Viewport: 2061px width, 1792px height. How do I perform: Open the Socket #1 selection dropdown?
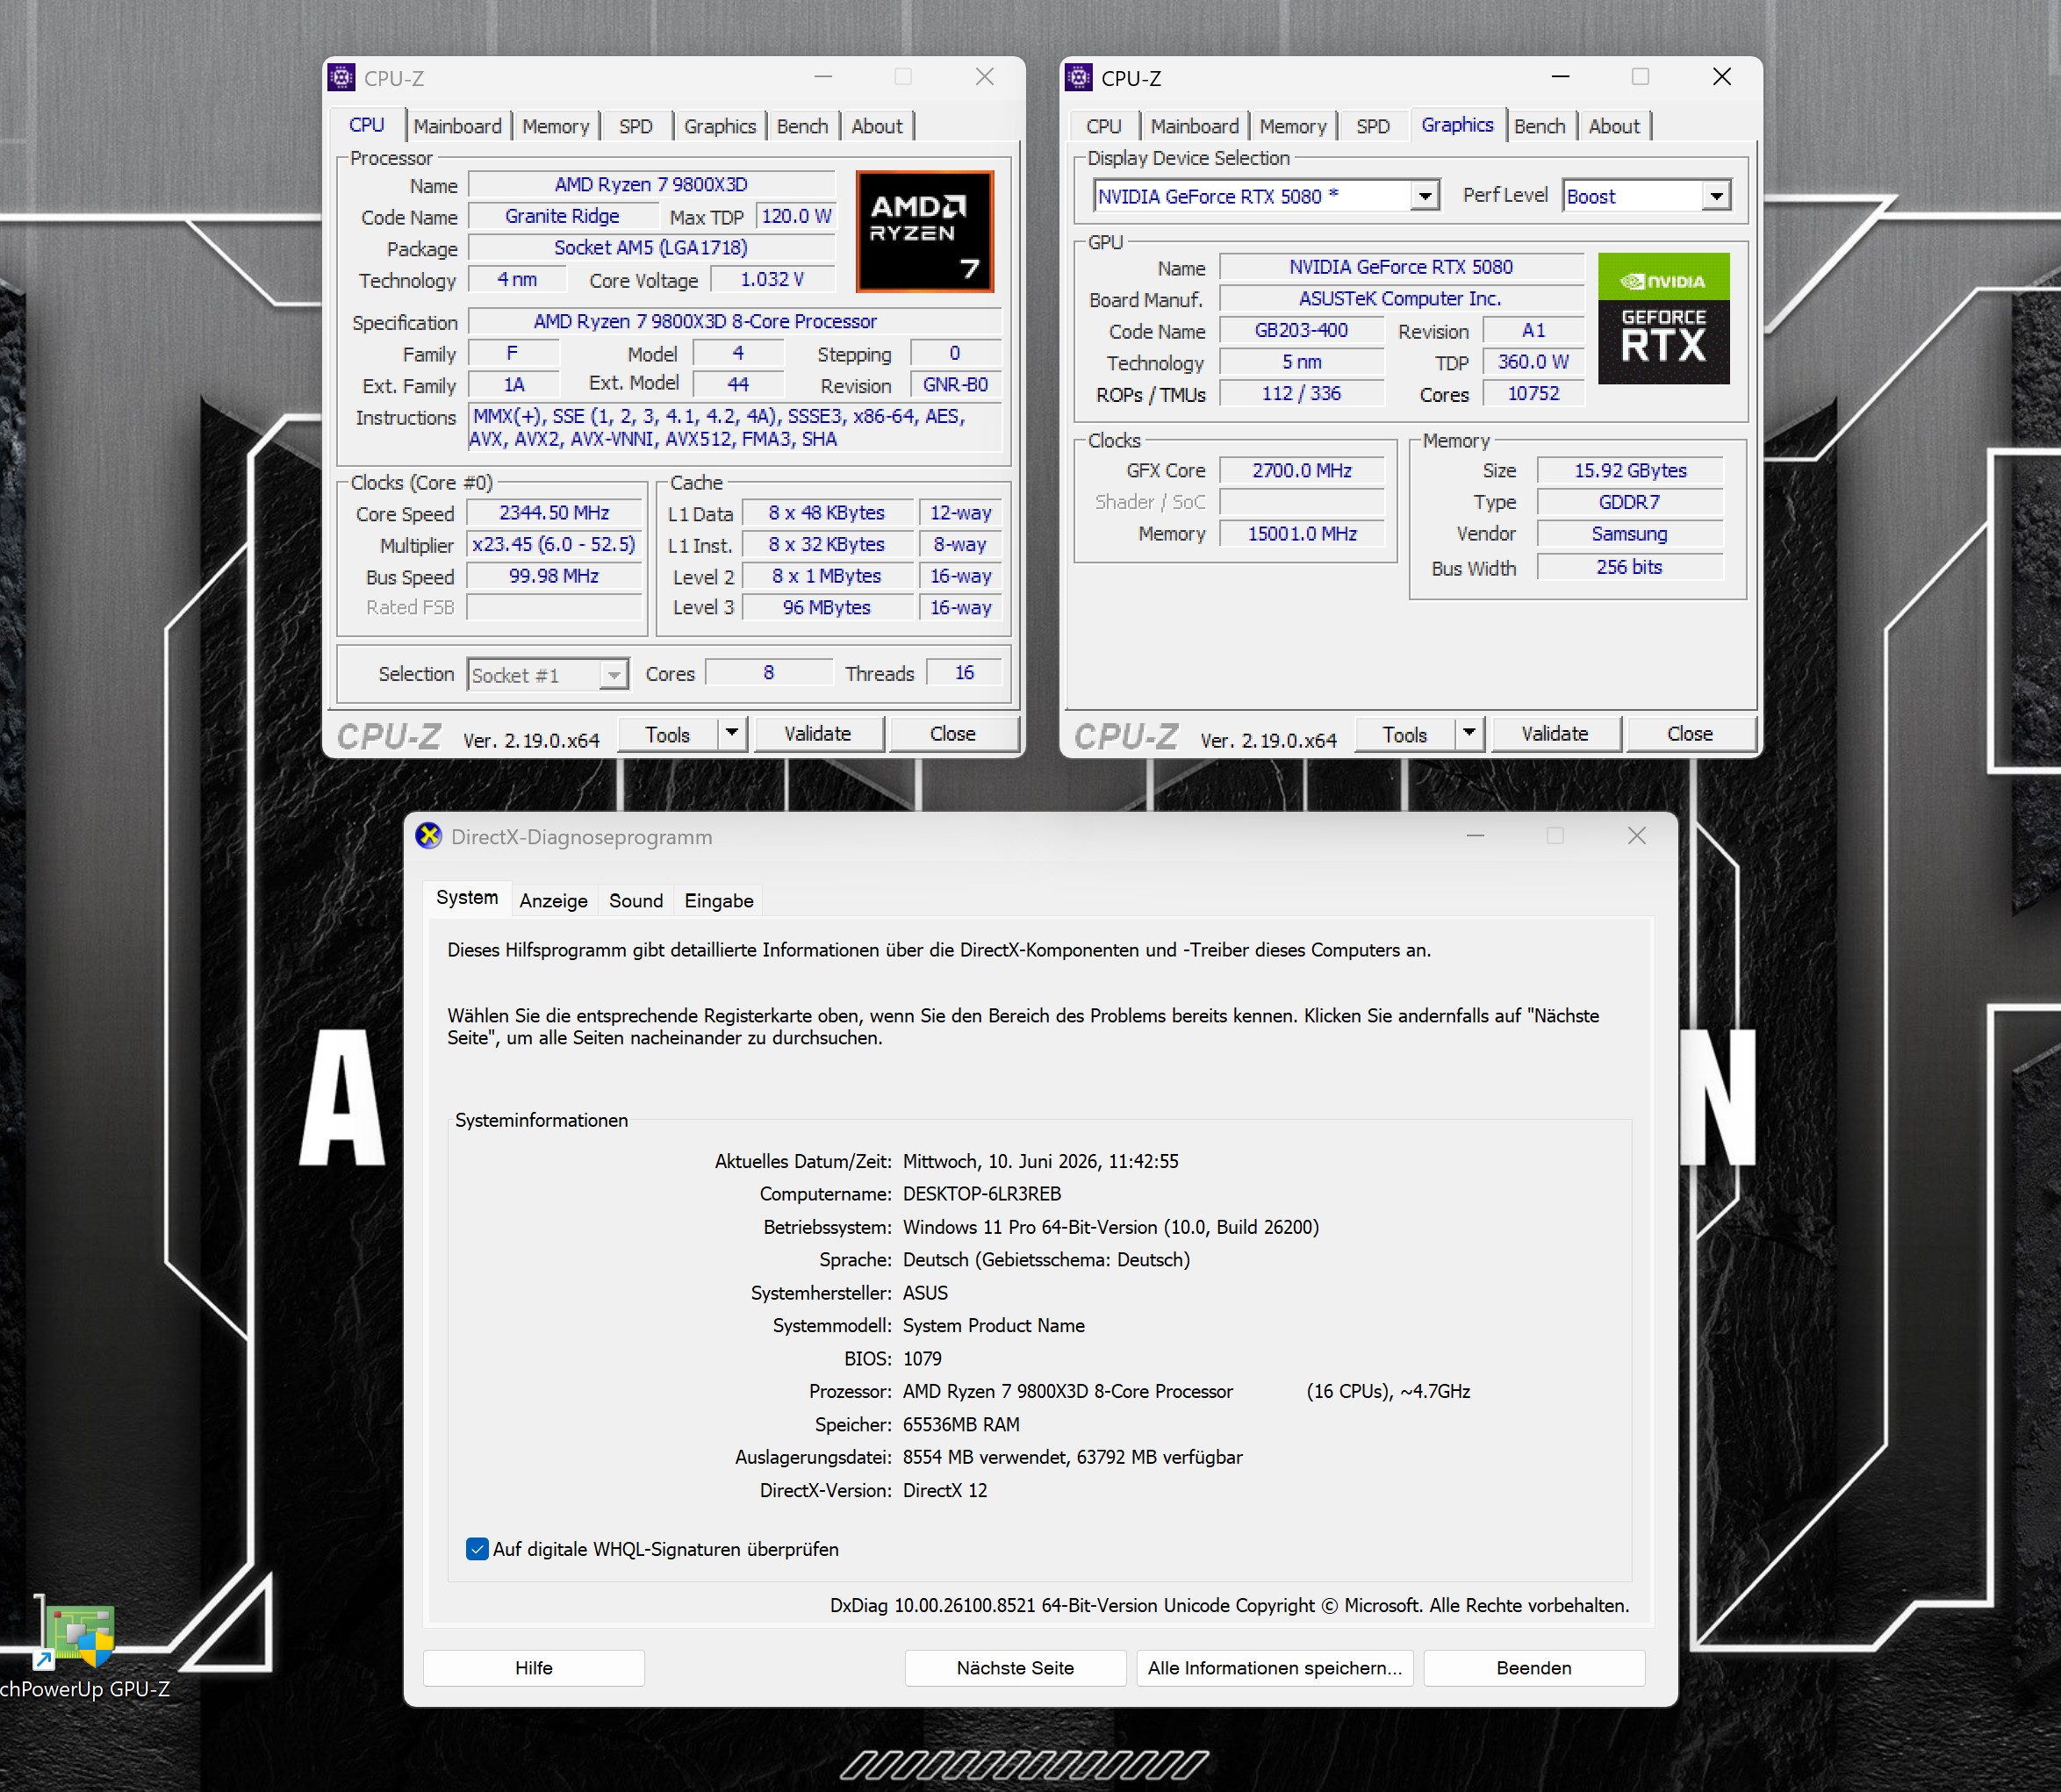pyautogui.click(x=613, y=675)
